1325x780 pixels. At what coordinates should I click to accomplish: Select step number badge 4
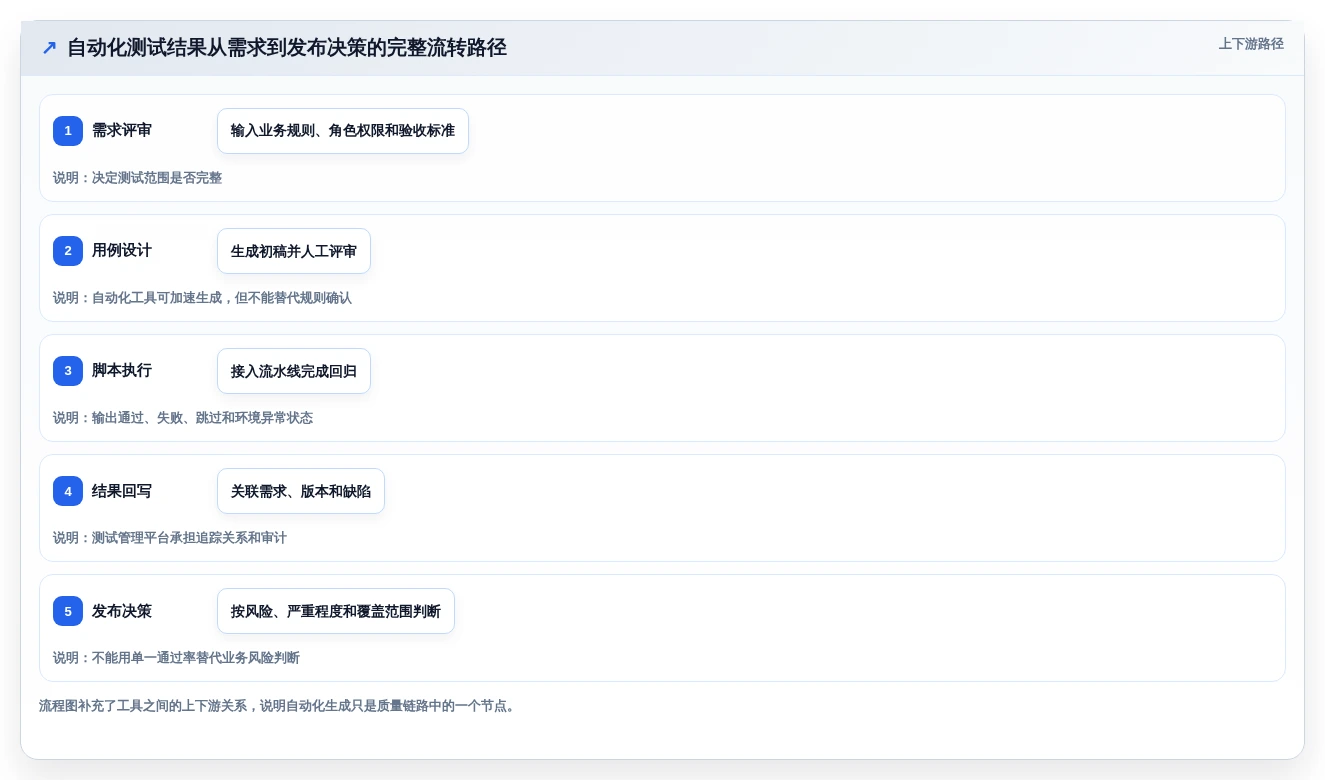(68, 491)
